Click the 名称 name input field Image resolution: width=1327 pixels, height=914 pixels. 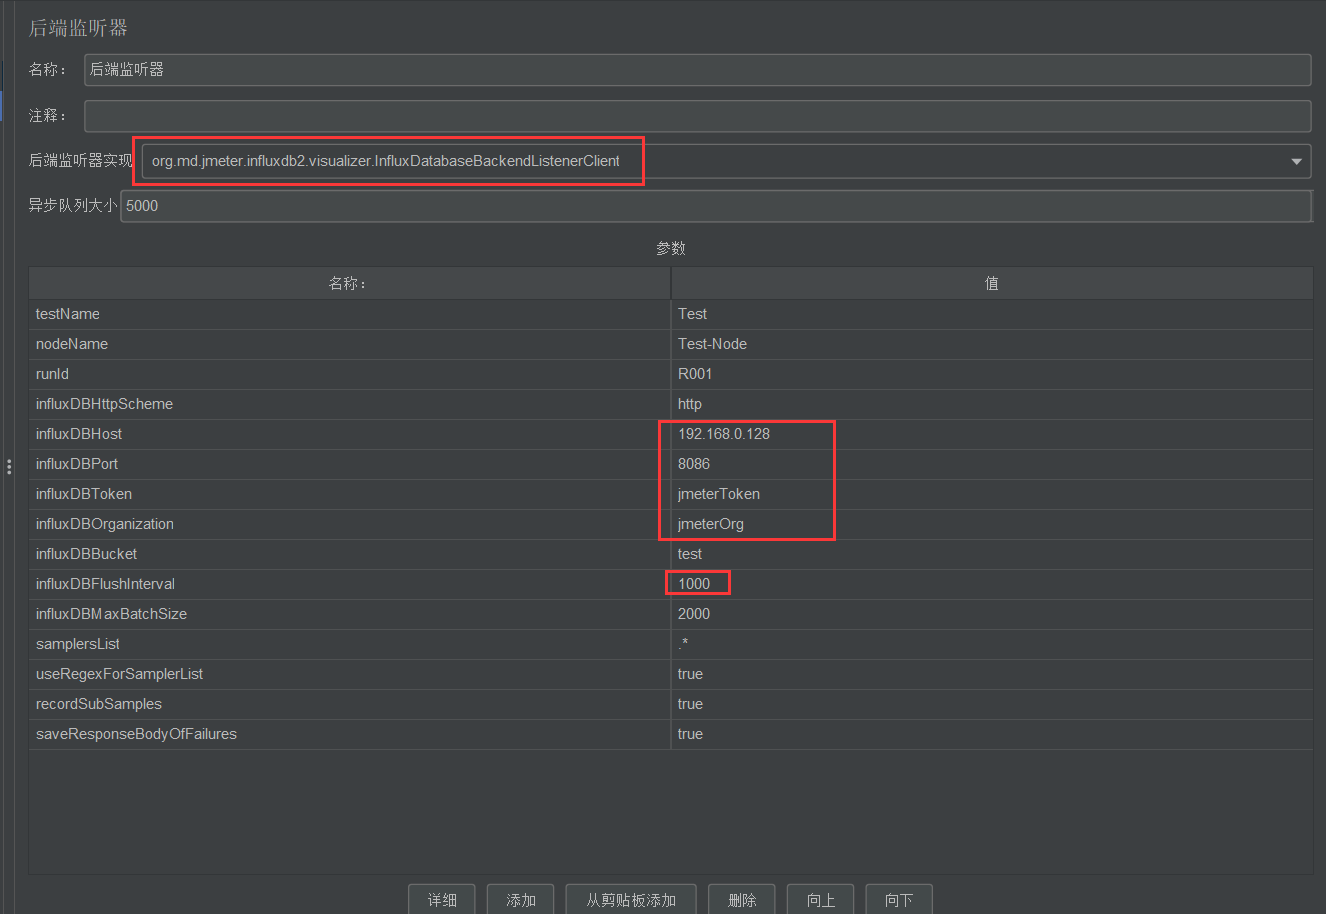click(x=697, y=70)
